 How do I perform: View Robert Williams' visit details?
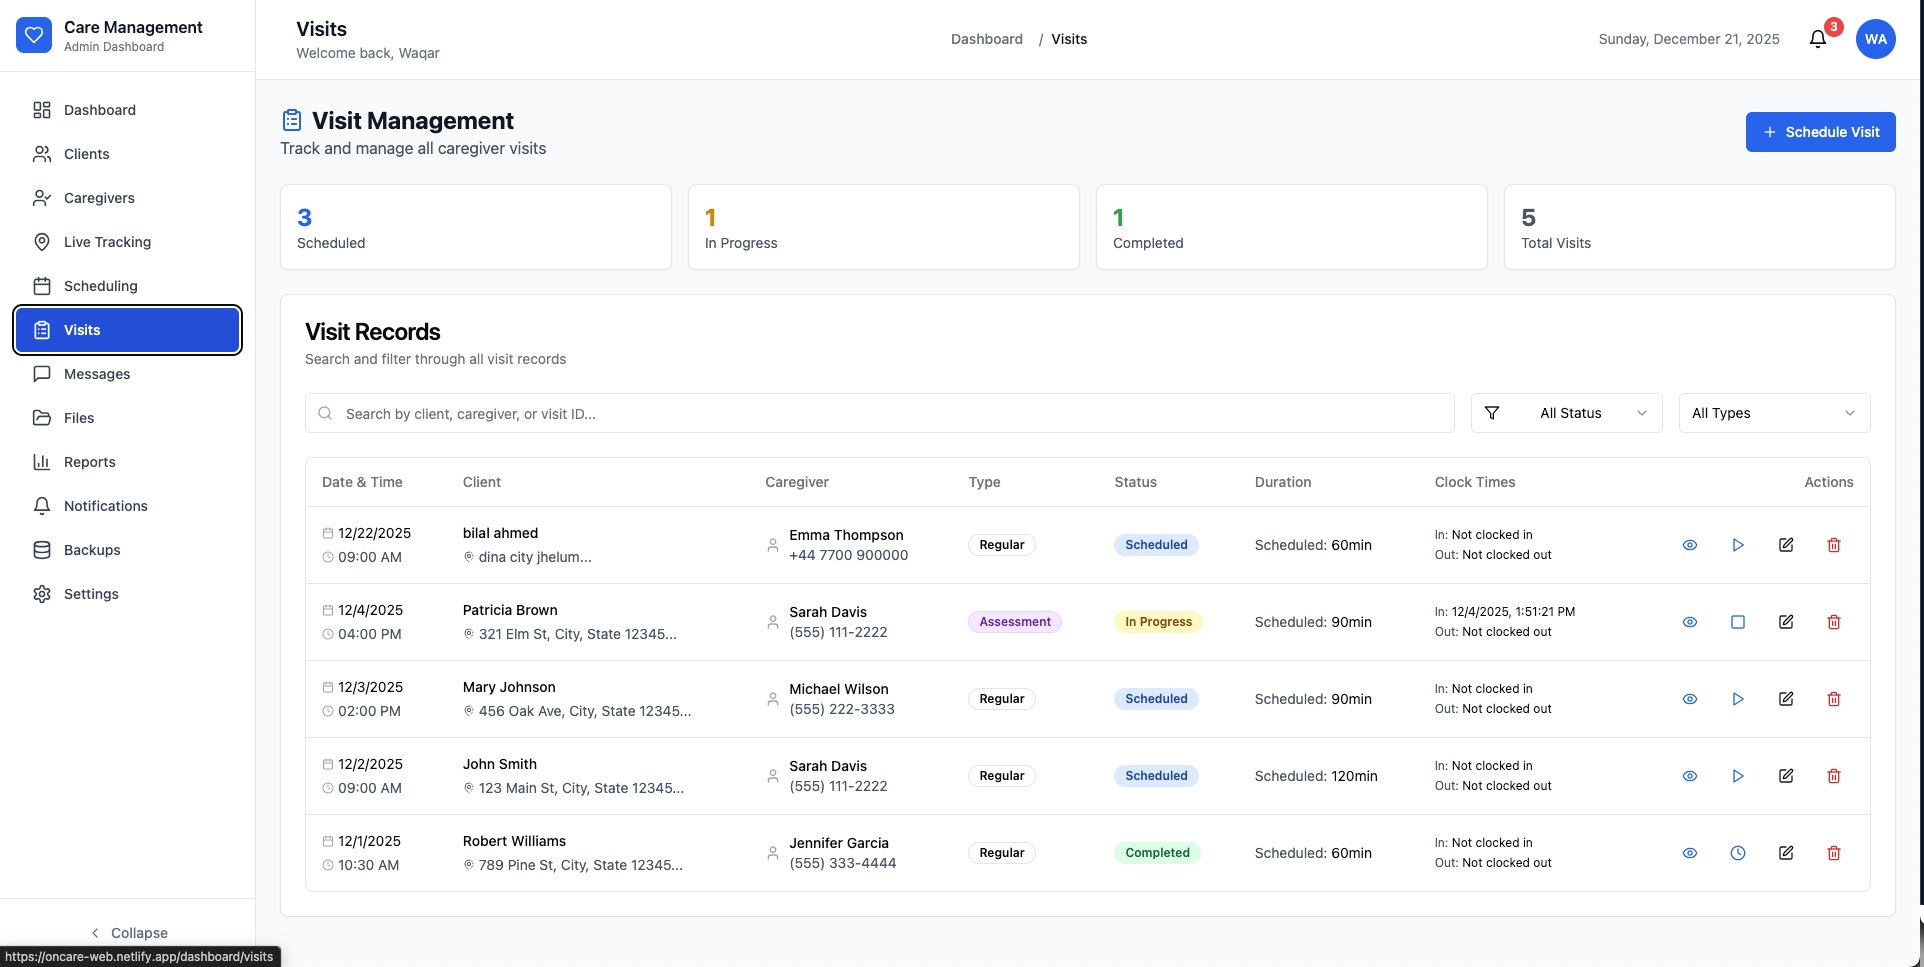(1690, 853)
